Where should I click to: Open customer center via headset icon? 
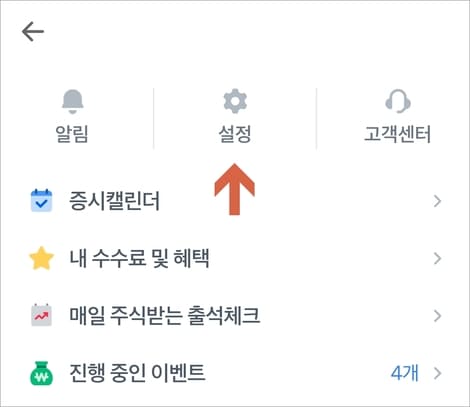[398, 101]
